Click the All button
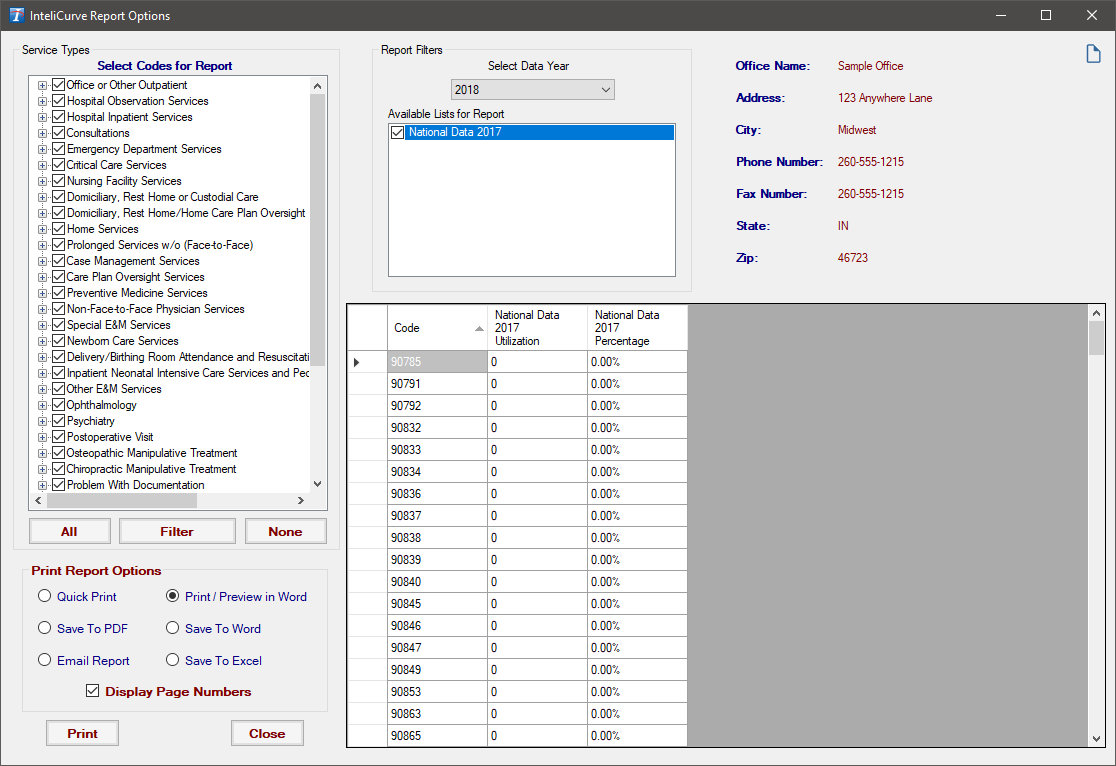 (70, 532)
